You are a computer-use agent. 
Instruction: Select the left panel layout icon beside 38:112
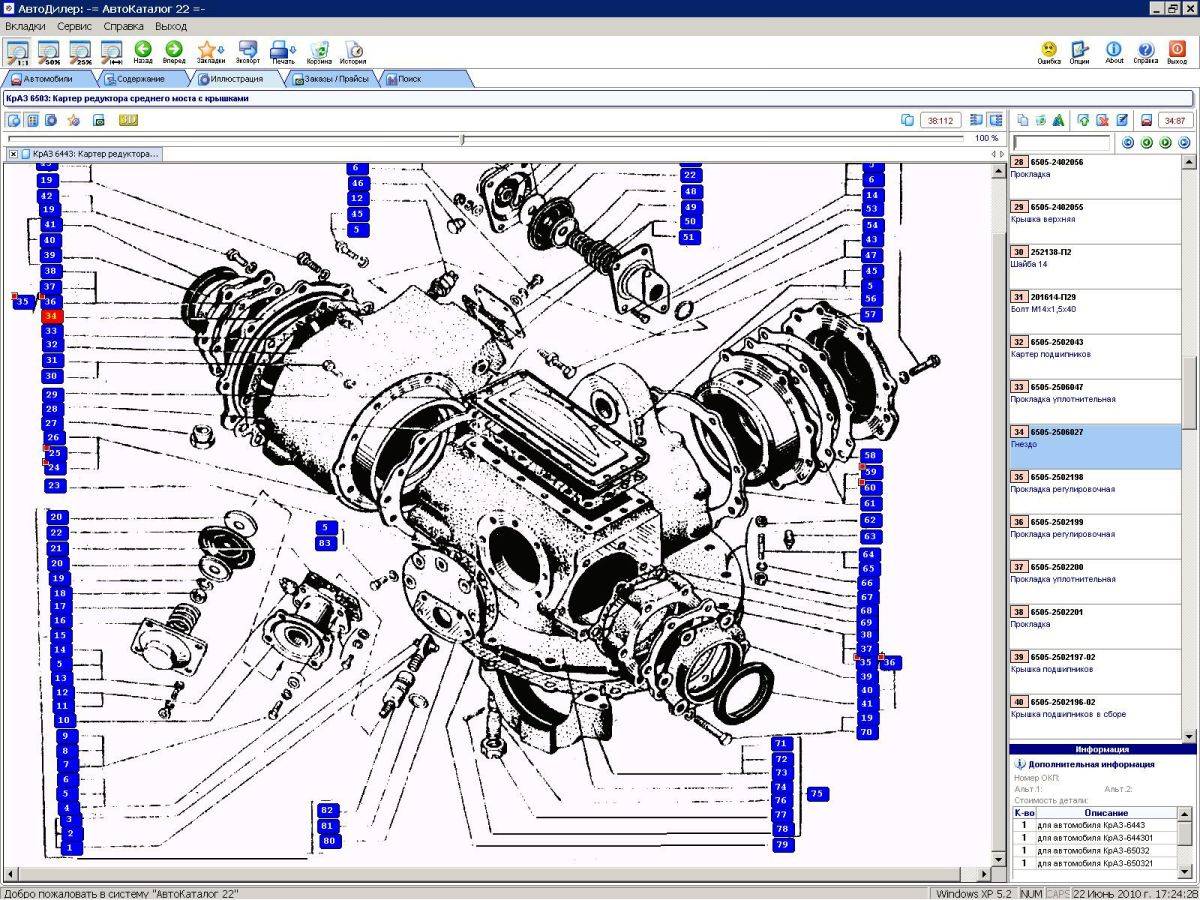tap(978, 120)
